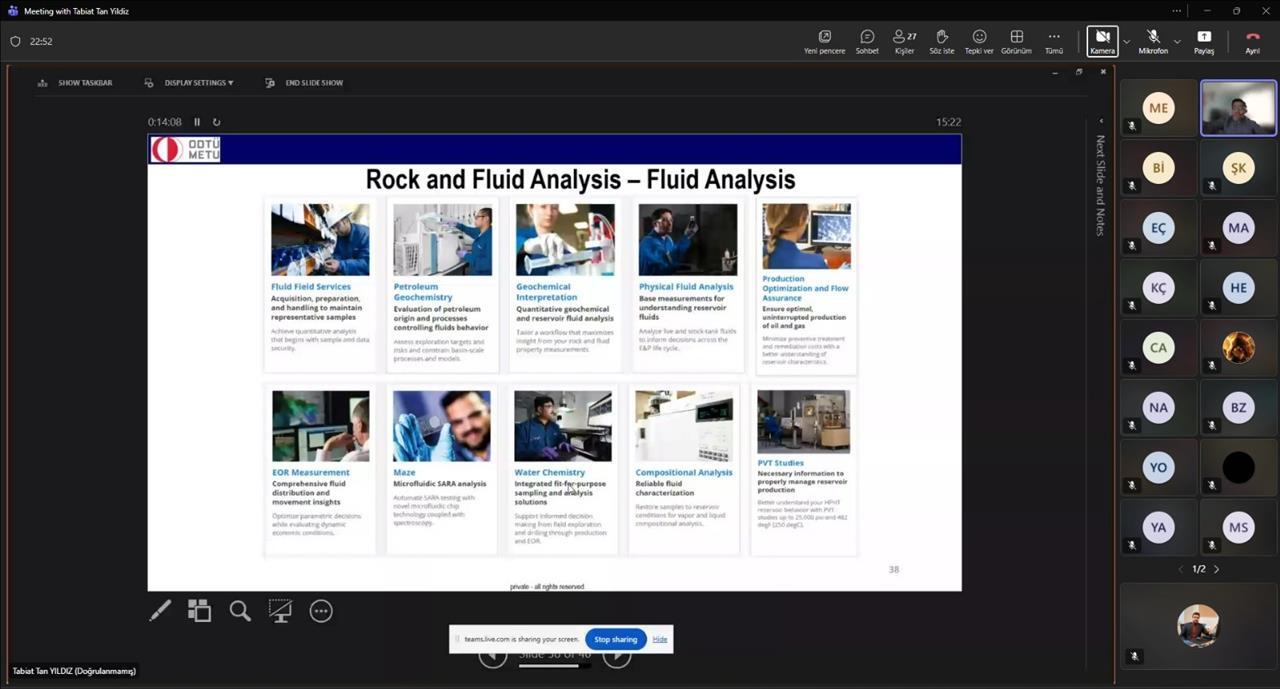
Task: Go to next page of participants
Action: click(x=1216, y=569)
